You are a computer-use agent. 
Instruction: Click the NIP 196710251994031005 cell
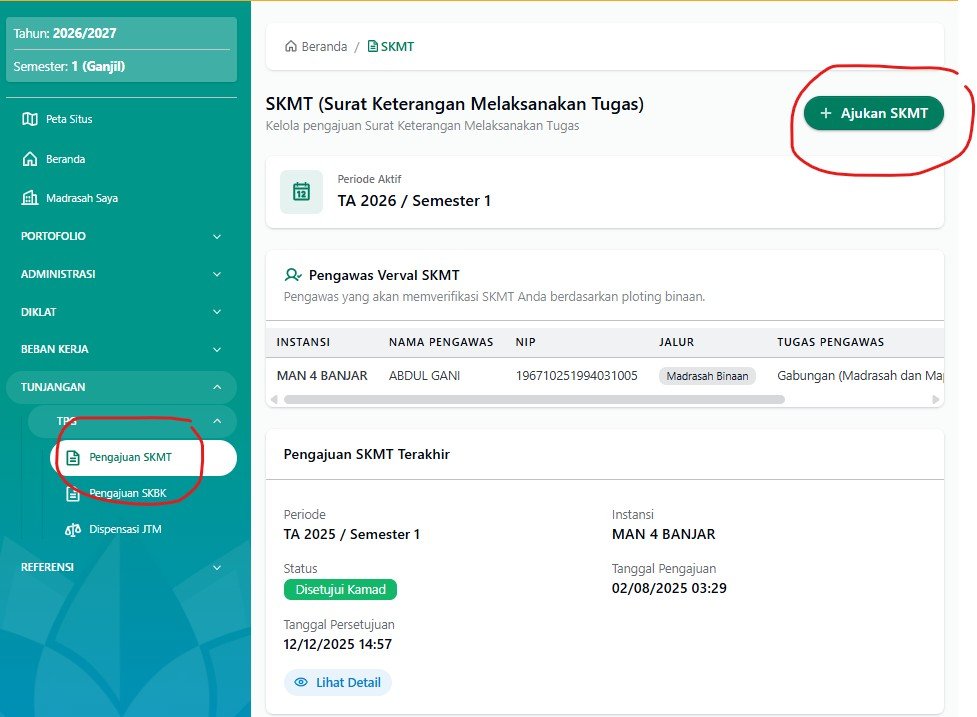point(576,376)
